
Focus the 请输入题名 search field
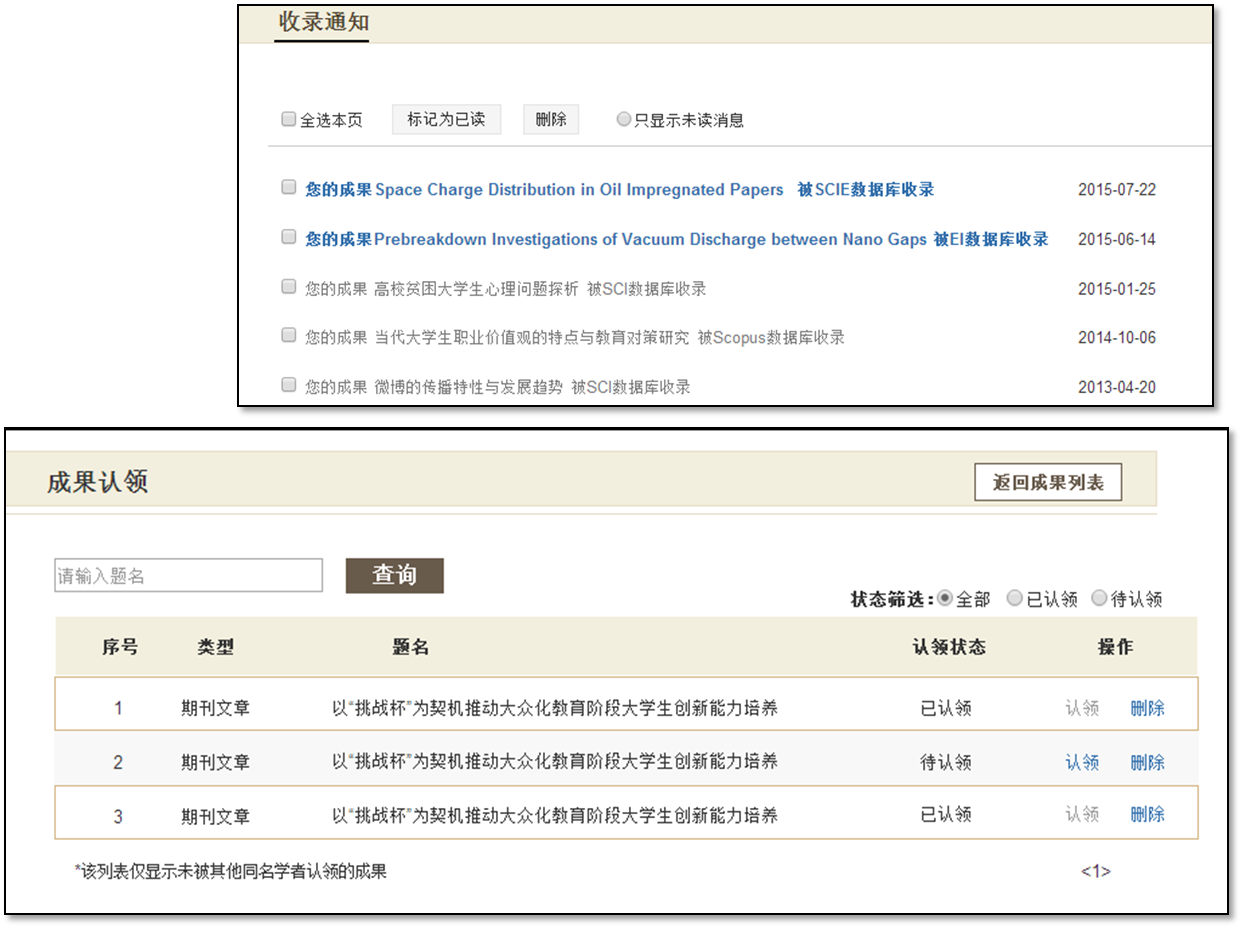tap(189, 575)
